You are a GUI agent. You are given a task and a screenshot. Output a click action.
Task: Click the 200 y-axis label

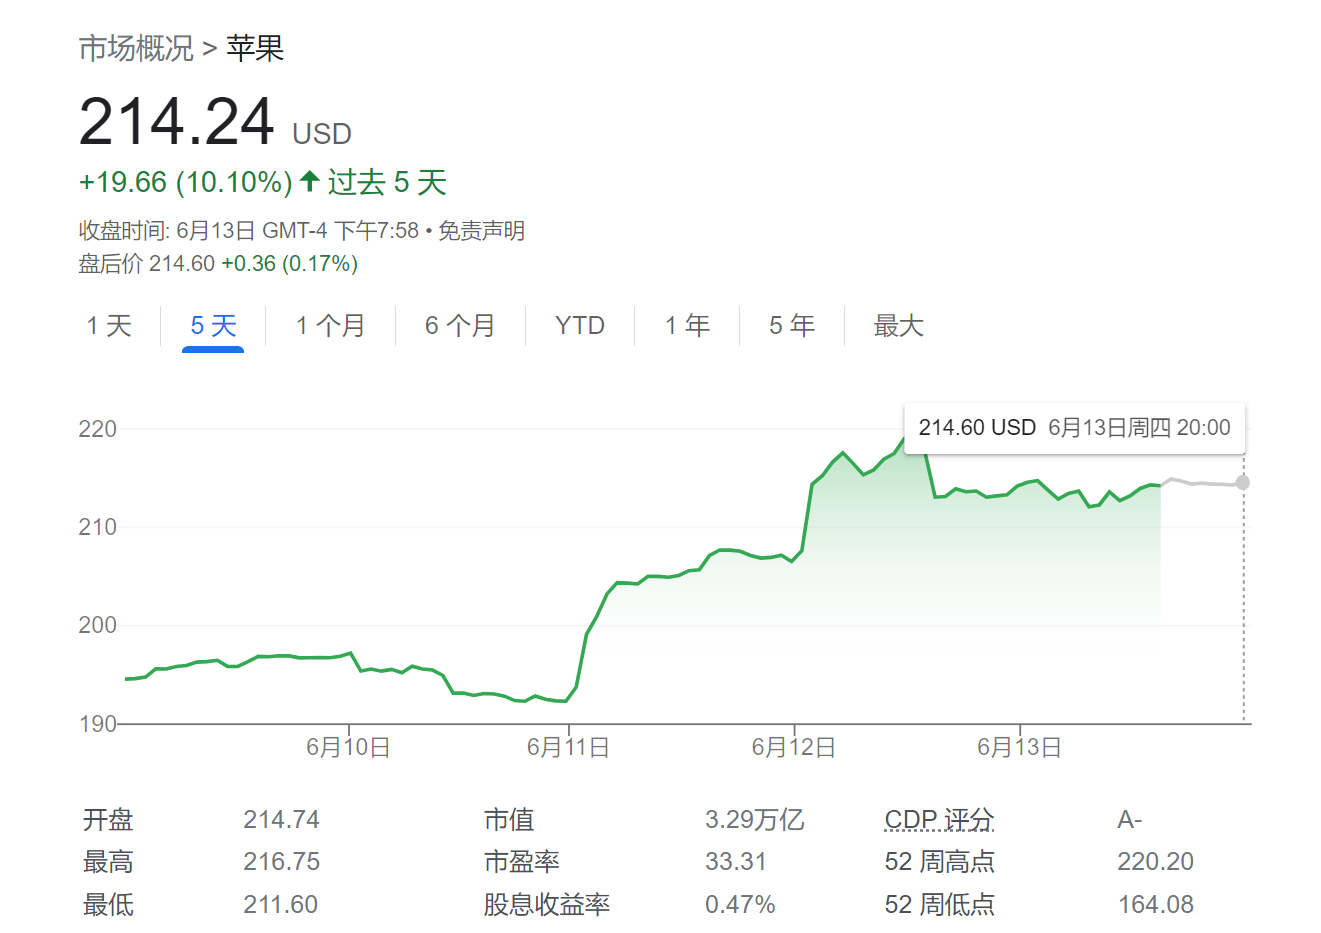tap(97, 625)
